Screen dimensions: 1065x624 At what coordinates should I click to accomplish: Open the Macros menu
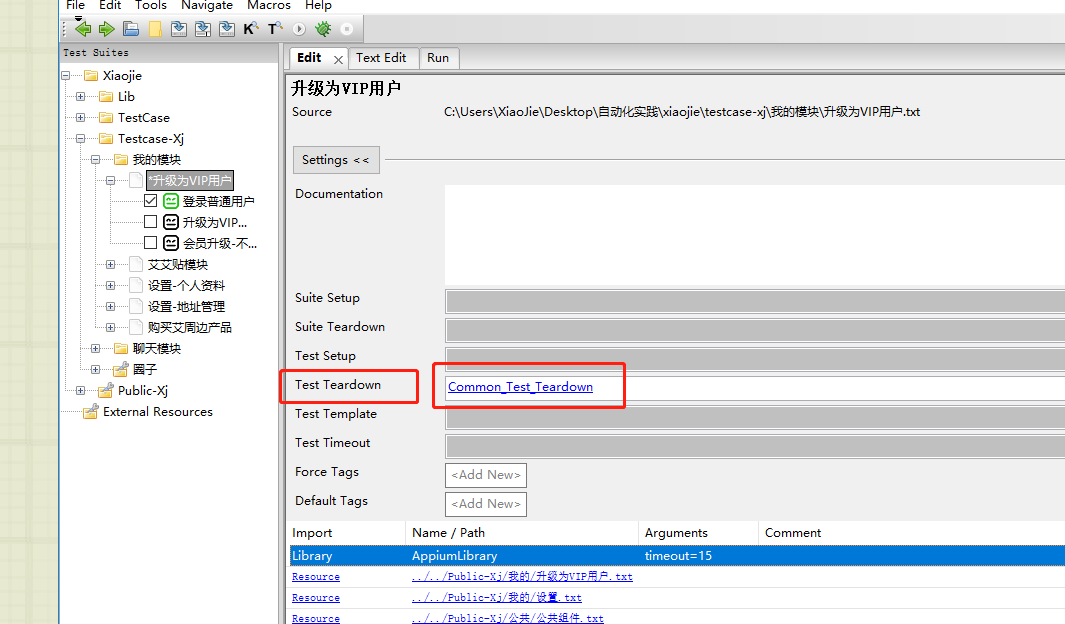[x=268, y=6]
